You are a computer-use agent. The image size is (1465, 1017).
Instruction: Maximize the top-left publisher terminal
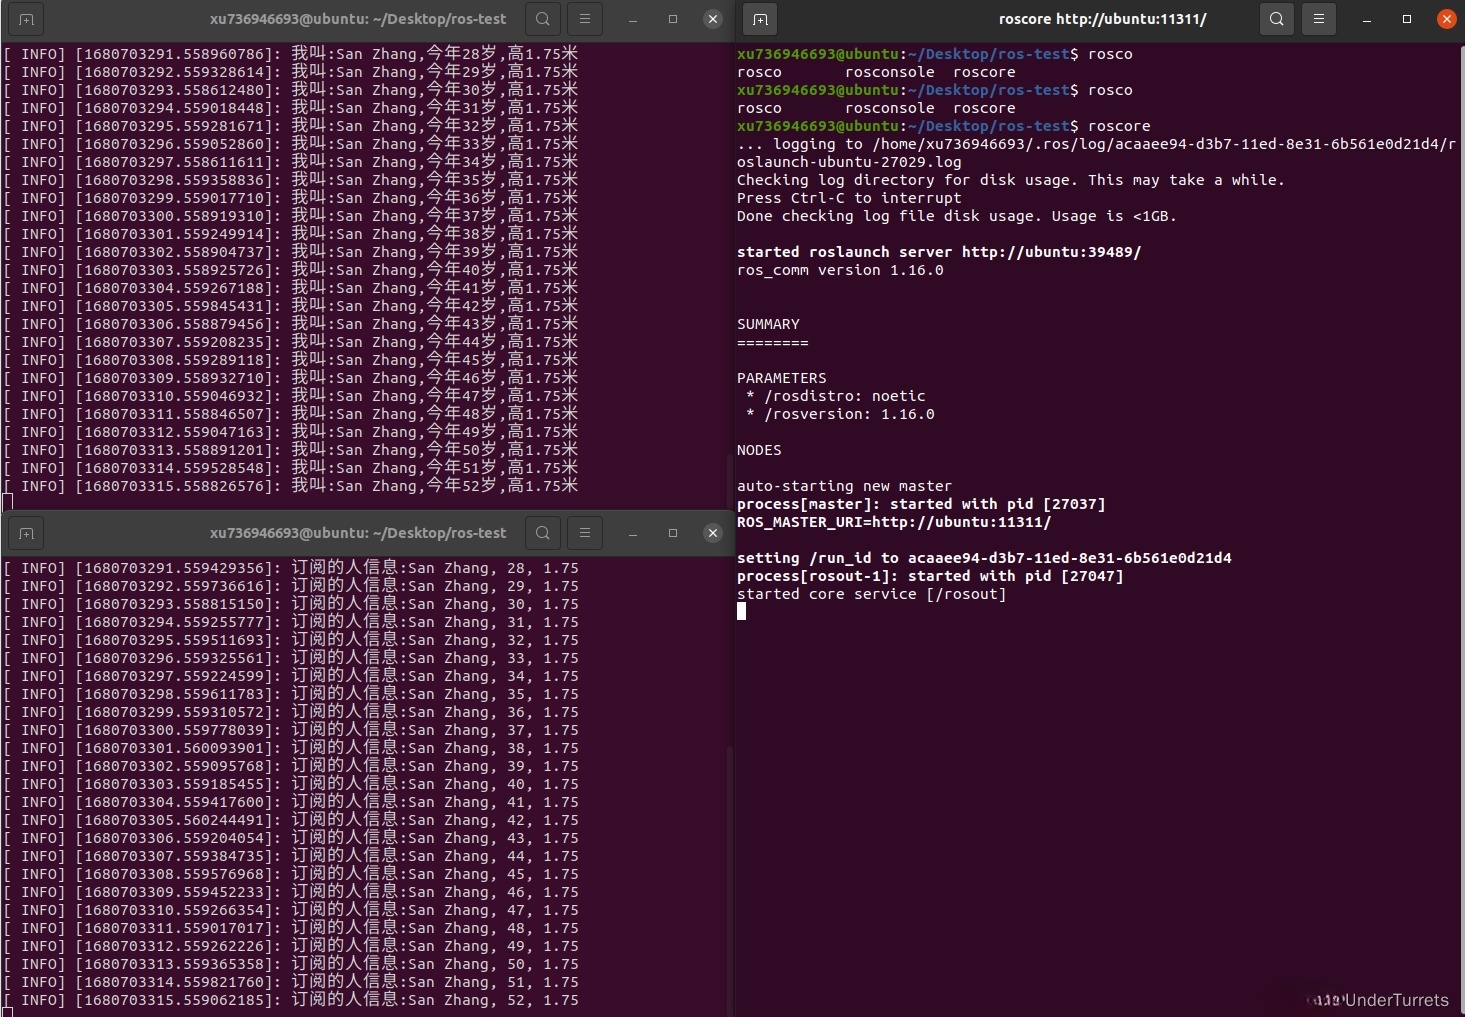coord(673,19)
